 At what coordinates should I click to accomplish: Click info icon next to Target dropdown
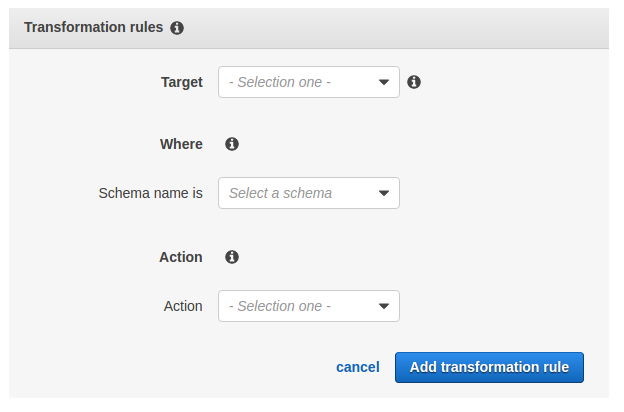(414, 82)
